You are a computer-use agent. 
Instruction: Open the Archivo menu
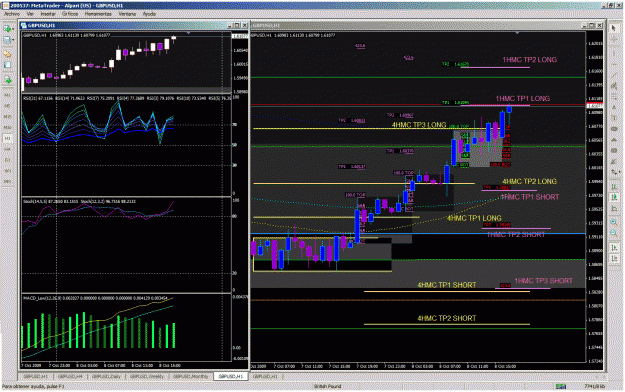(x=12, y=14)
